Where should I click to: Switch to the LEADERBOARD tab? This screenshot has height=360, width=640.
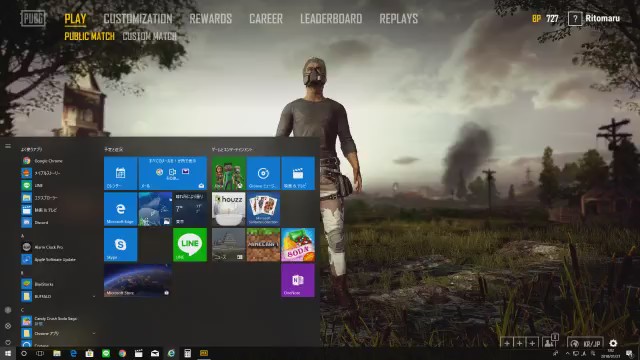pyautogui.click(x=331, y=19)
